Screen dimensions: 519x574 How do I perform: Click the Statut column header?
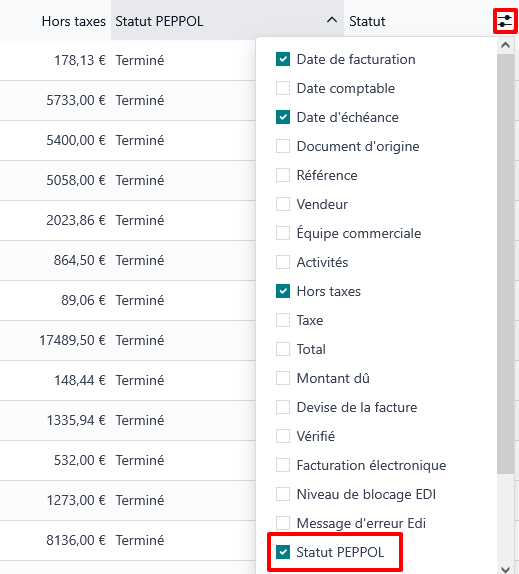tap(367, 21)
